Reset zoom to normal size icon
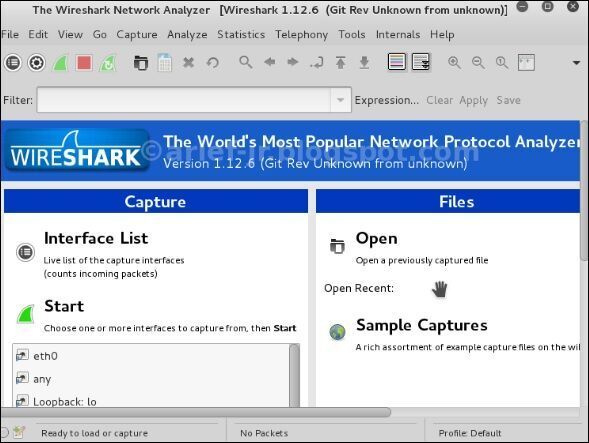This screenshot has width=589, height=443. click(x=502, y=62)
